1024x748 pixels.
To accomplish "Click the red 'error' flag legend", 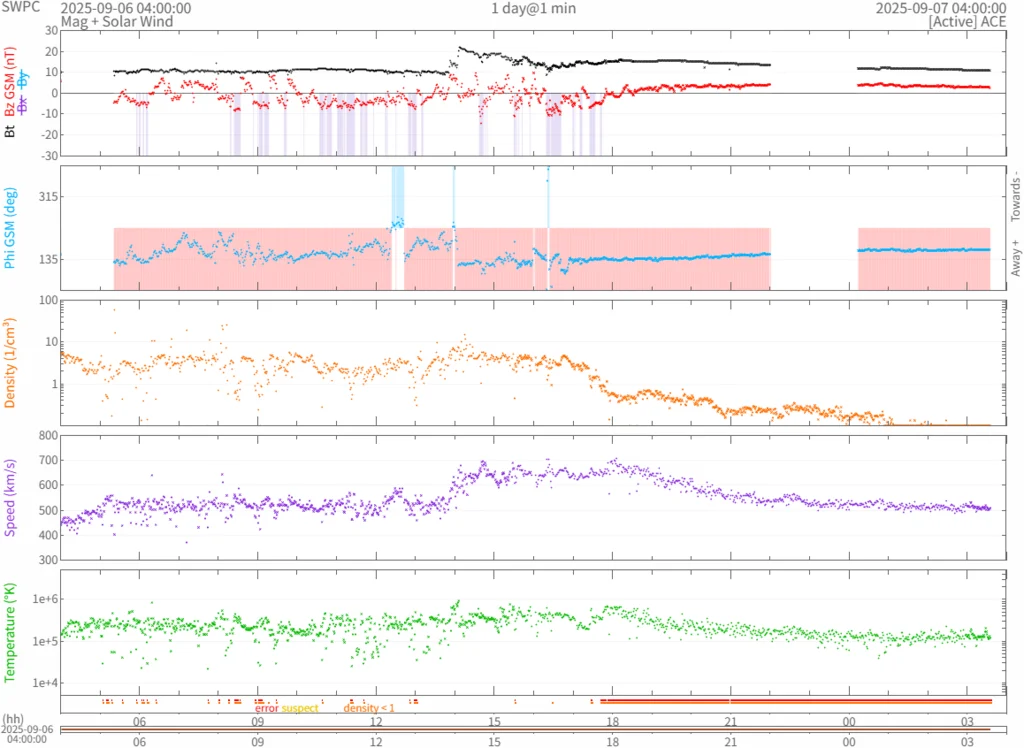I will pos(267,708).
